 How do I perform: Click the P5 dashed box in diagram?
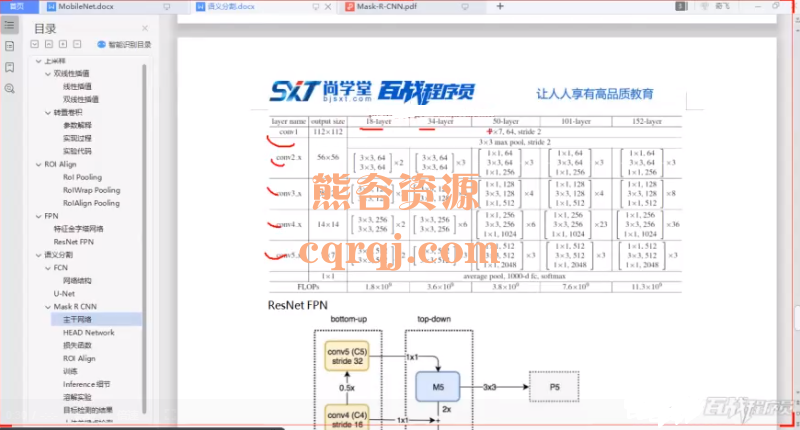[x=554, y=387]
